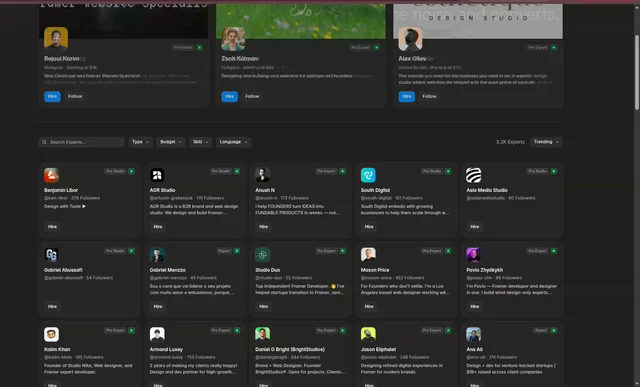Open AGR Studio's logo icon
The height and width of the screenshot is (387, 640).
pyautogui.click(x=157, y=175)
